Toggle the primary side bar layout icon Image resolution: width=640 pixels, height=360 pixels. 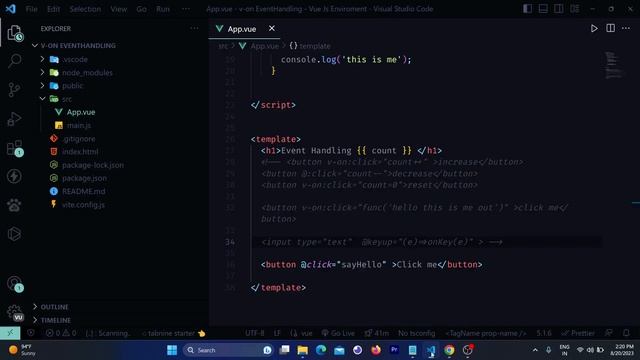coord(527,9)
